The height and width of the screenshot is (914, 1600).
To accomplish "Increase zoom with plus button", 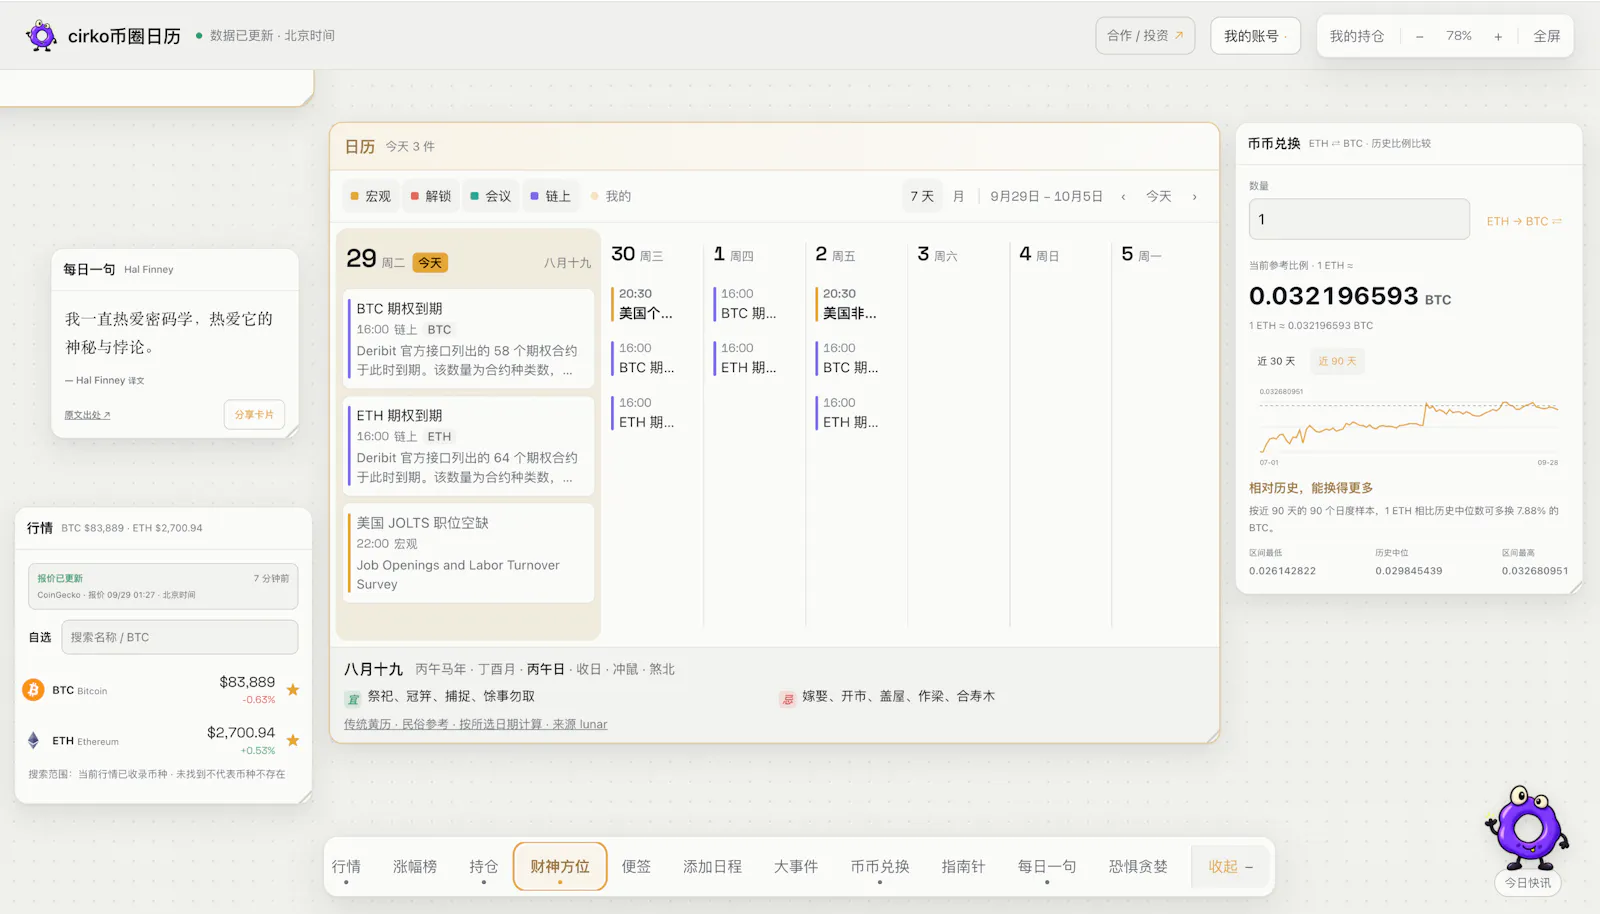I will pos(1498,37).
